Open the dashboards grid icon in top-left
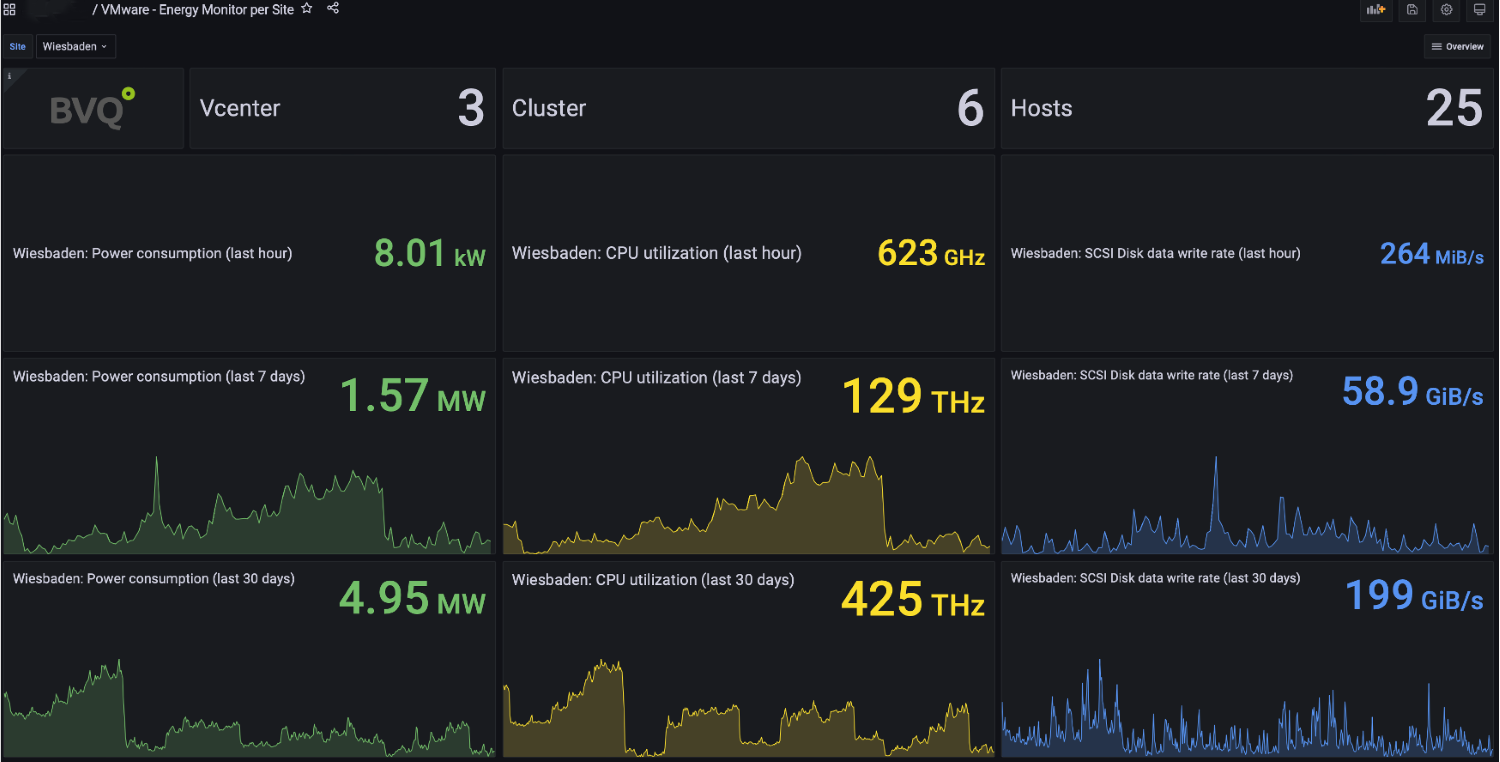Viewport: 1500px width, 762px height. point(10,9)
